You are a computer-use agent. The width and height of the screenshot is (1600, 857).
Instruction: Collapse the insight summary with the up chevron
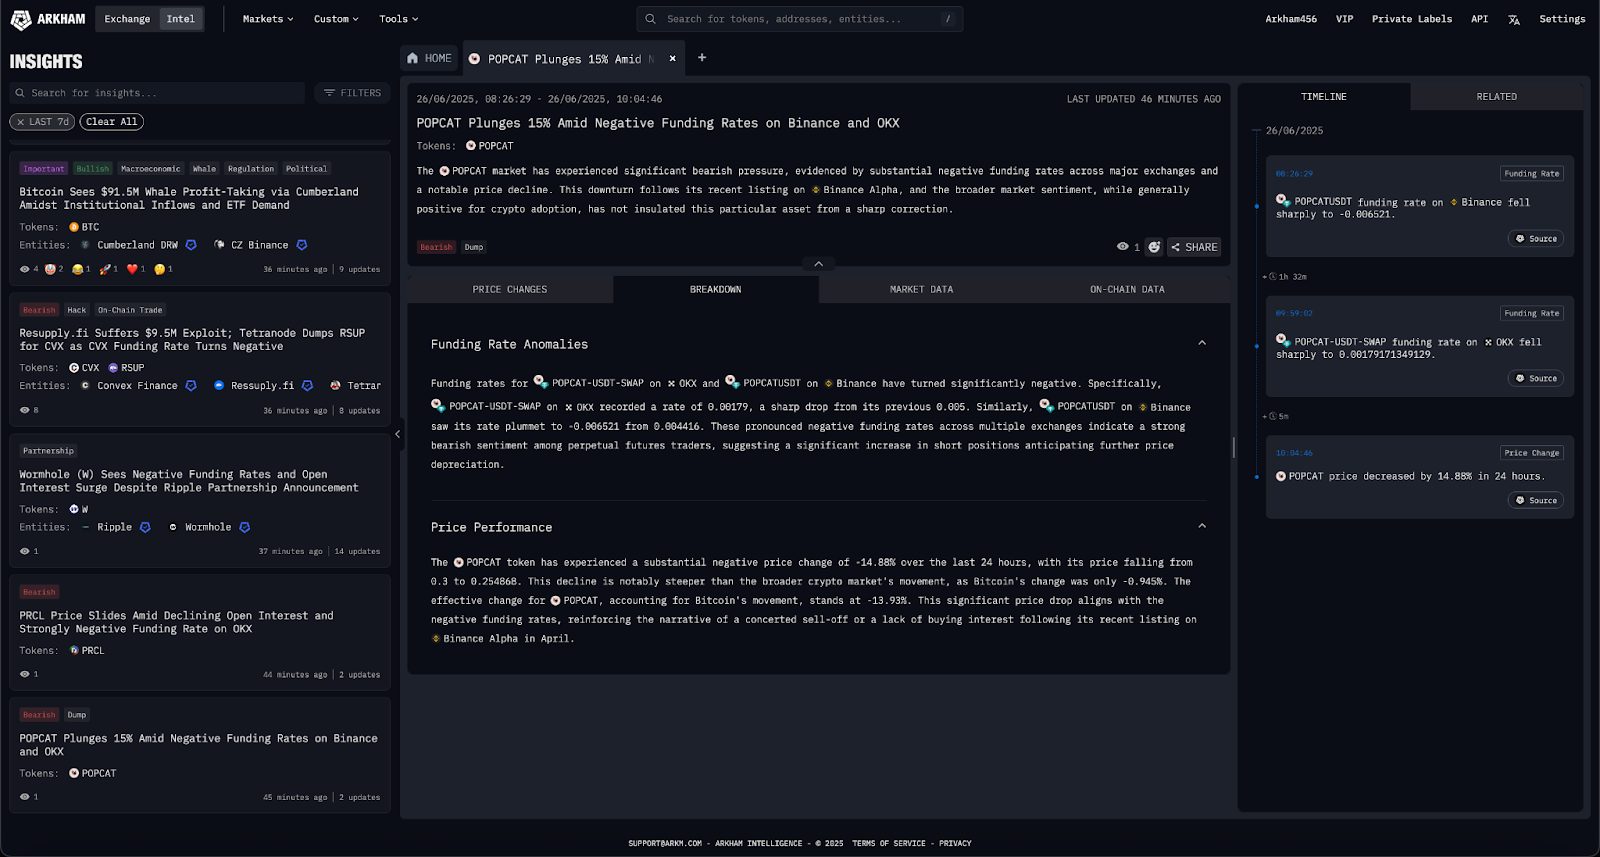tap(818, 264)
